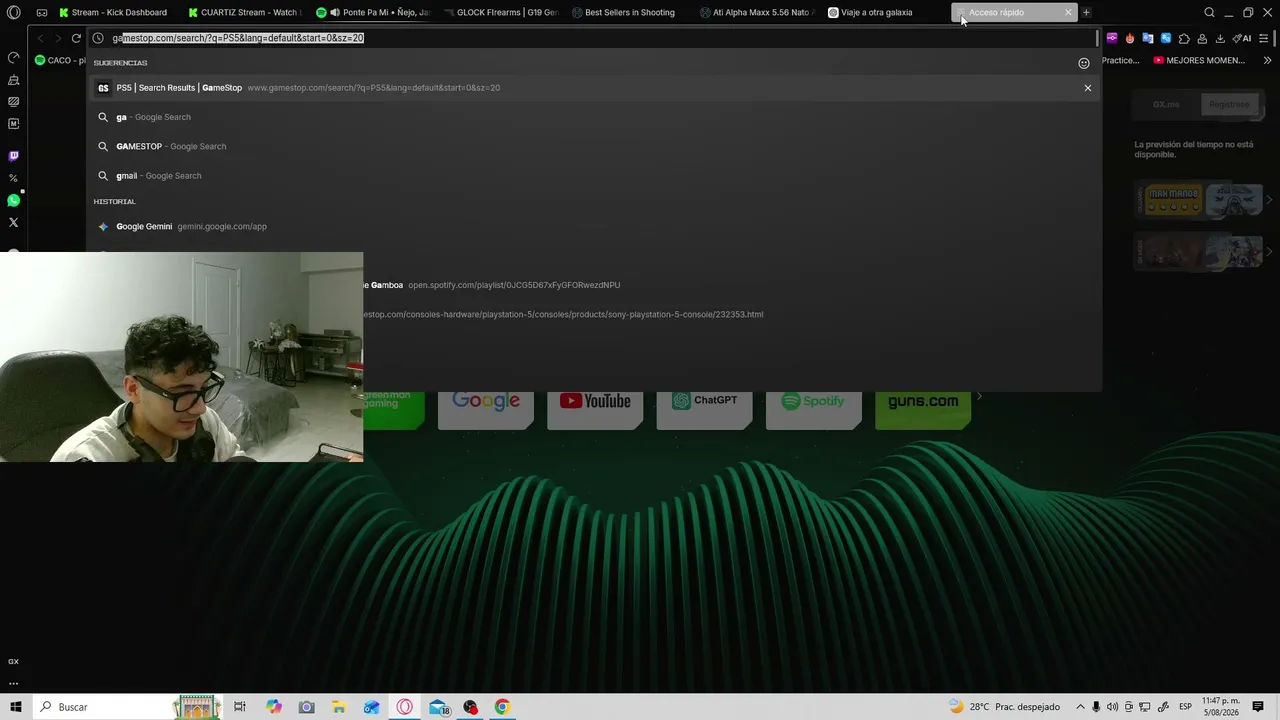Open the Windows Start menu
1280x720 pixels.
15,707
